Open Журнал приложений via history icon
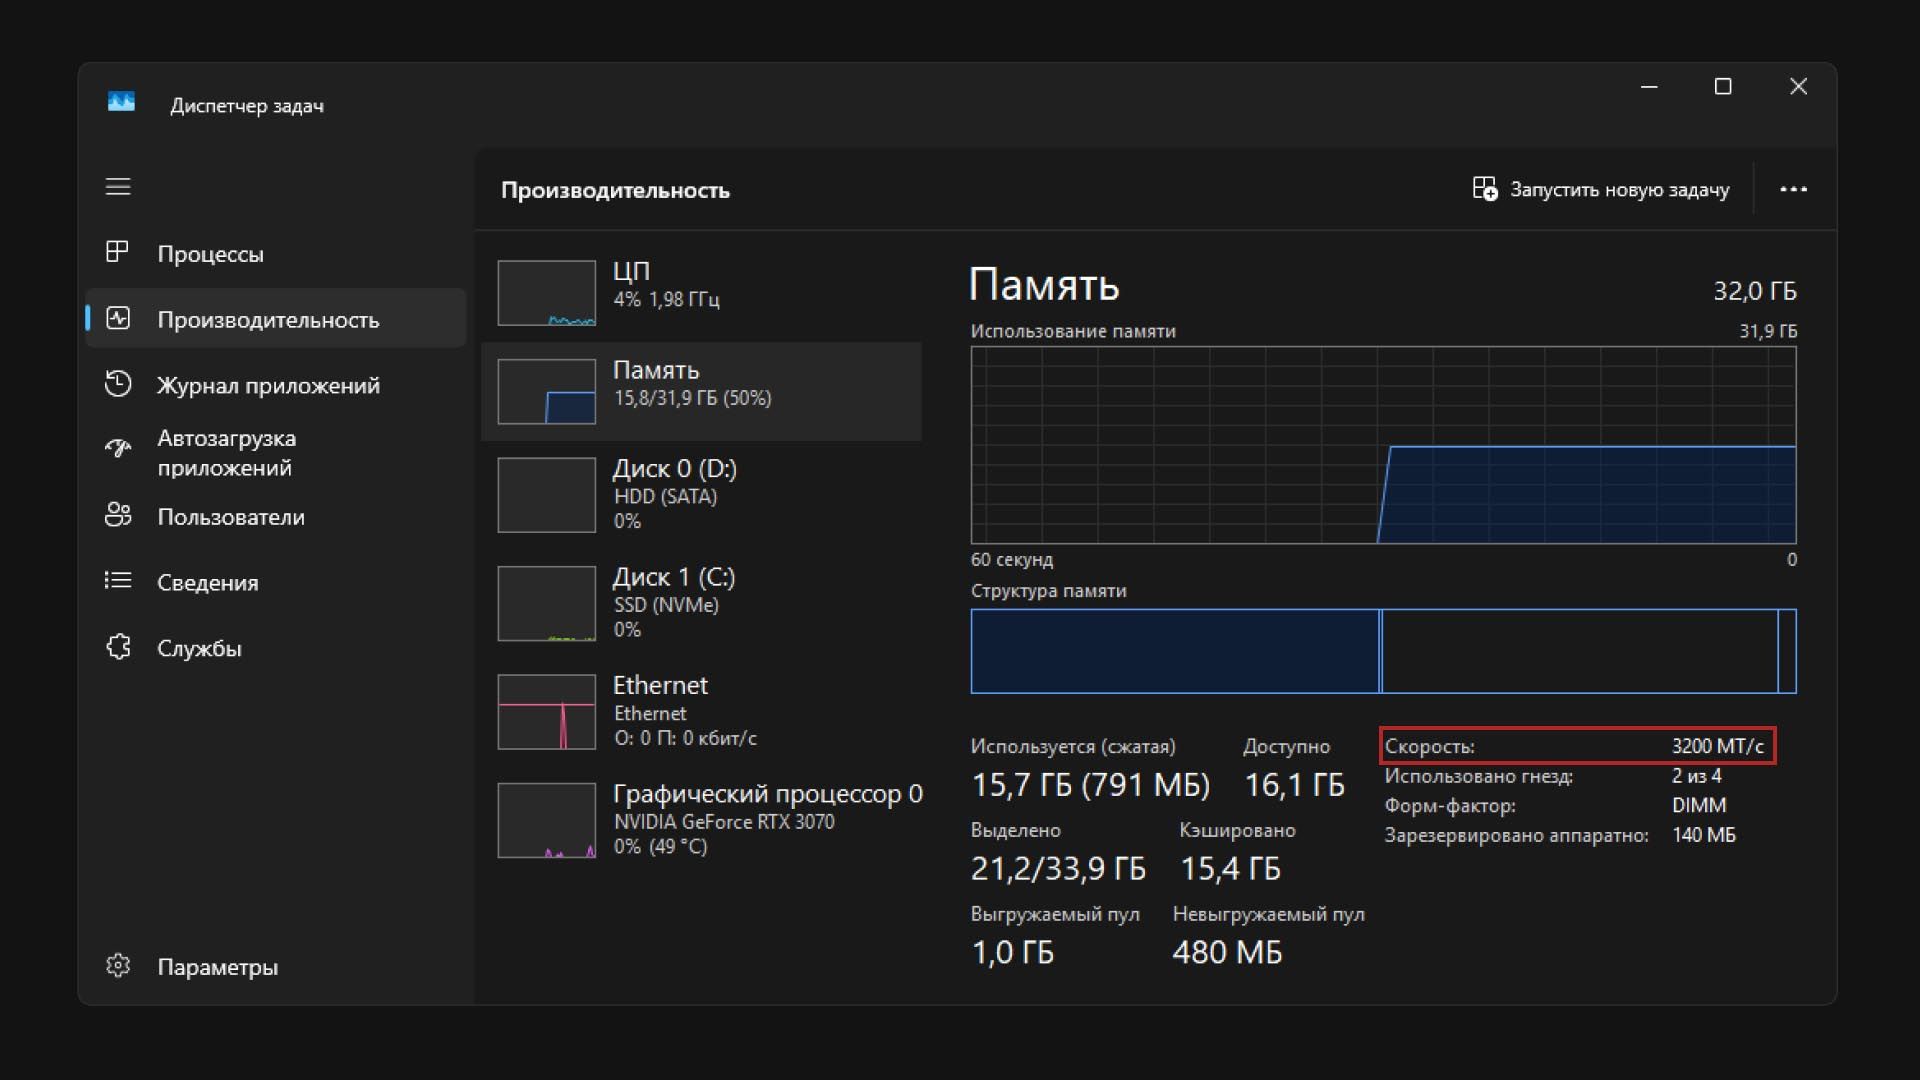 coord(118,384)
